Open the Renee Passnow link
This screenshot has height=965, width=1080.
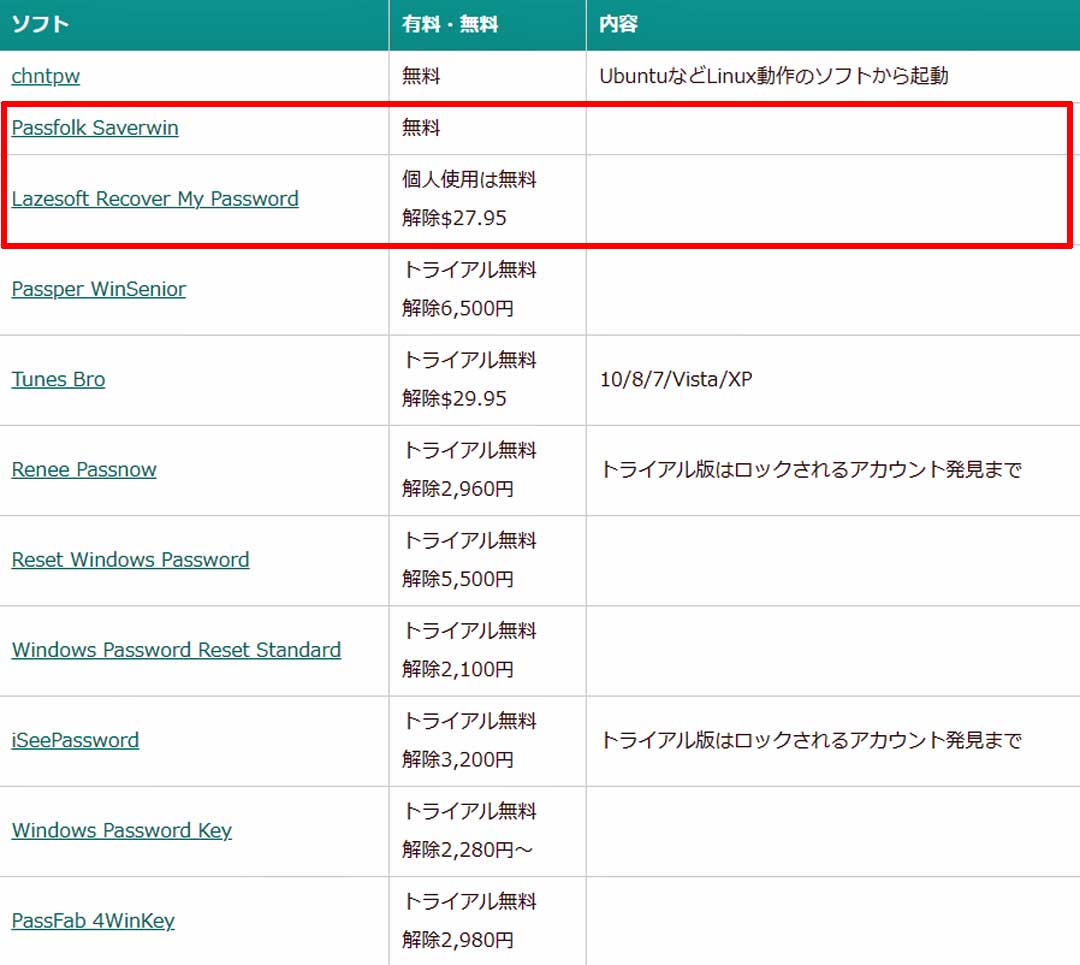[84, 470]
